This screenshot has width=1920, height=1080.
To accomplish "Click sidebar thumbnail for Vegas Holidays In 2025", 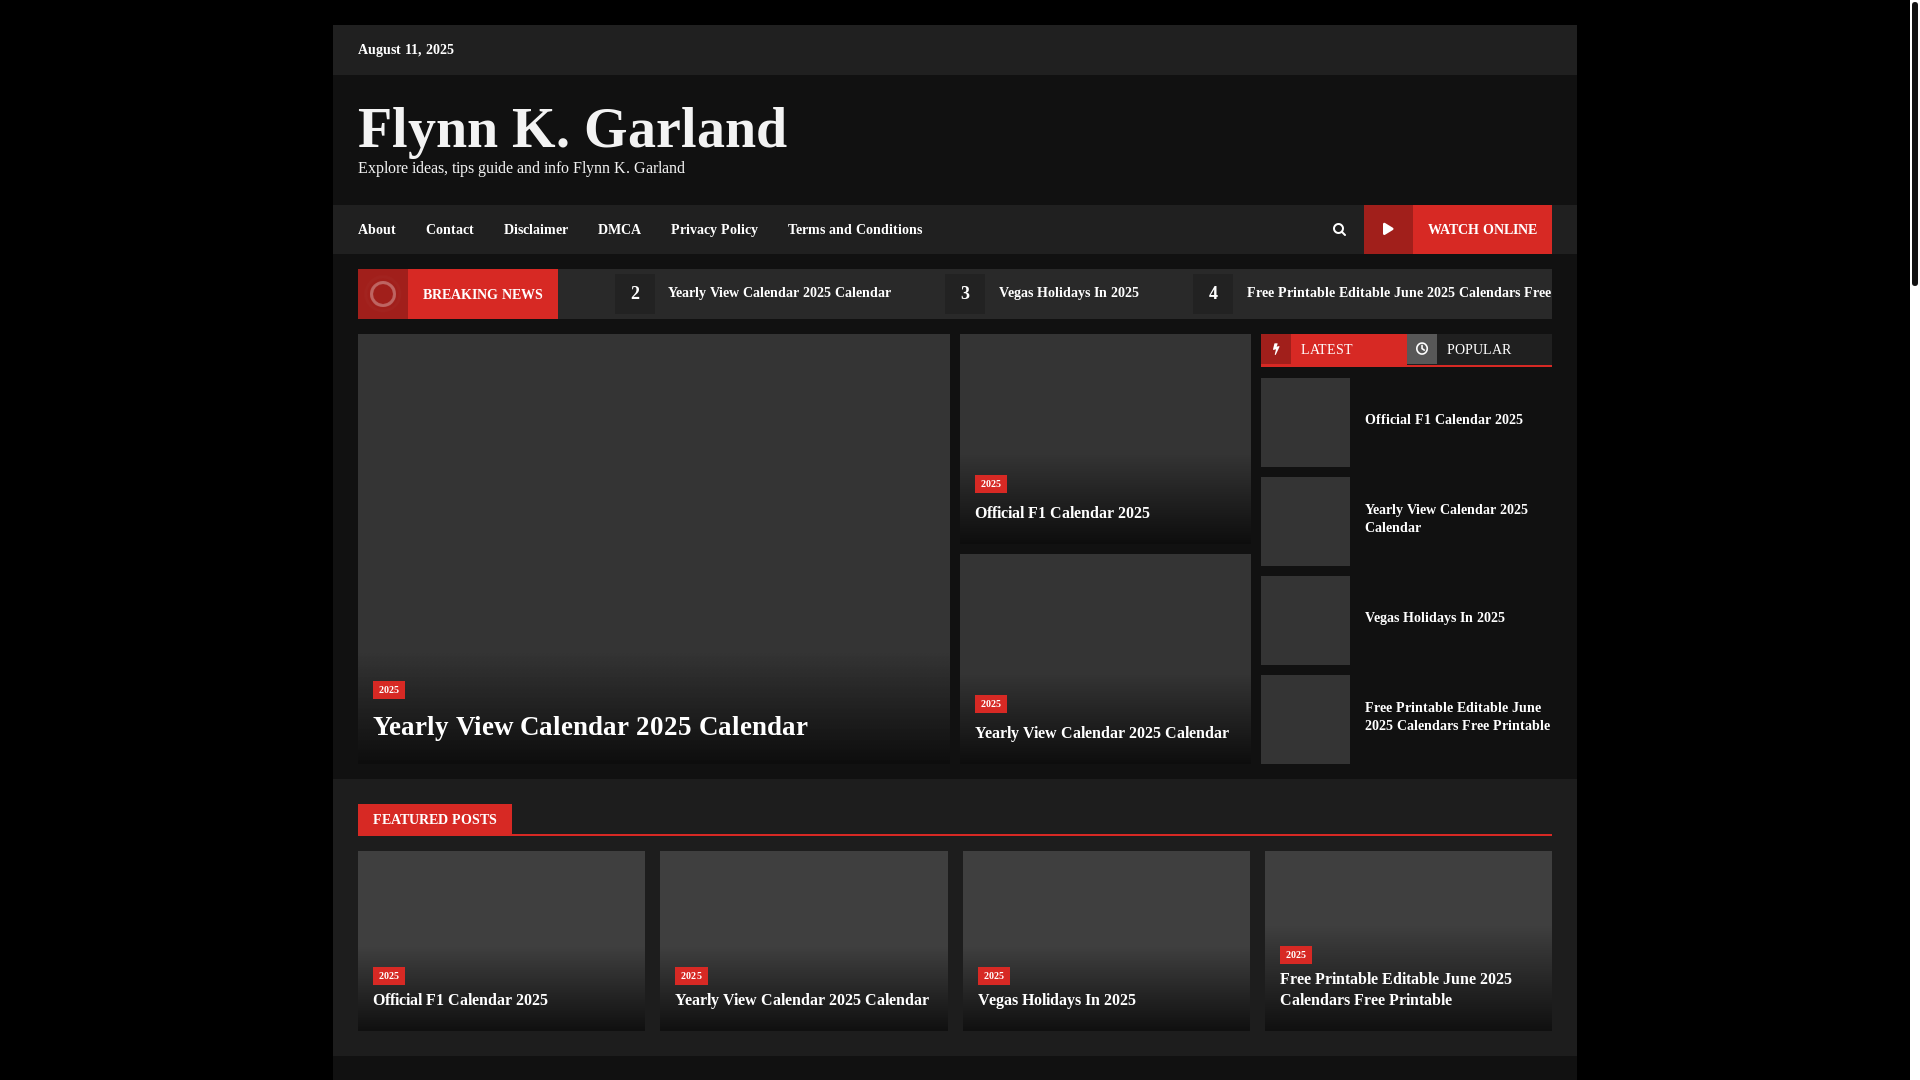I will pos(1305,620).
